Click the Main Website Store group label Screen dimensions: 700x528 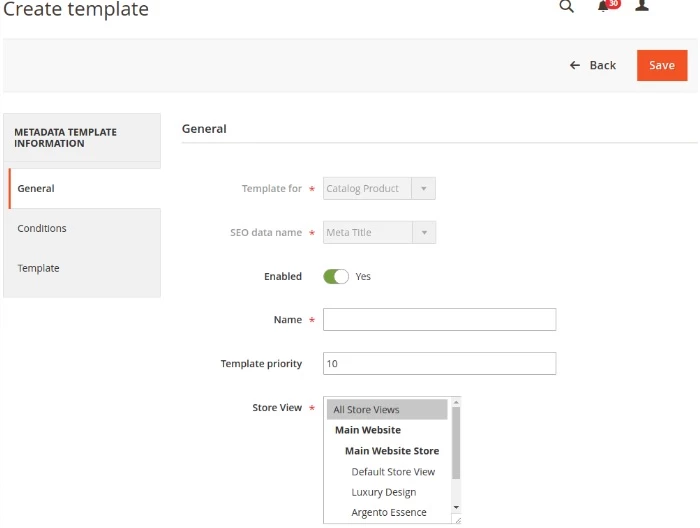tap(392, 451)
